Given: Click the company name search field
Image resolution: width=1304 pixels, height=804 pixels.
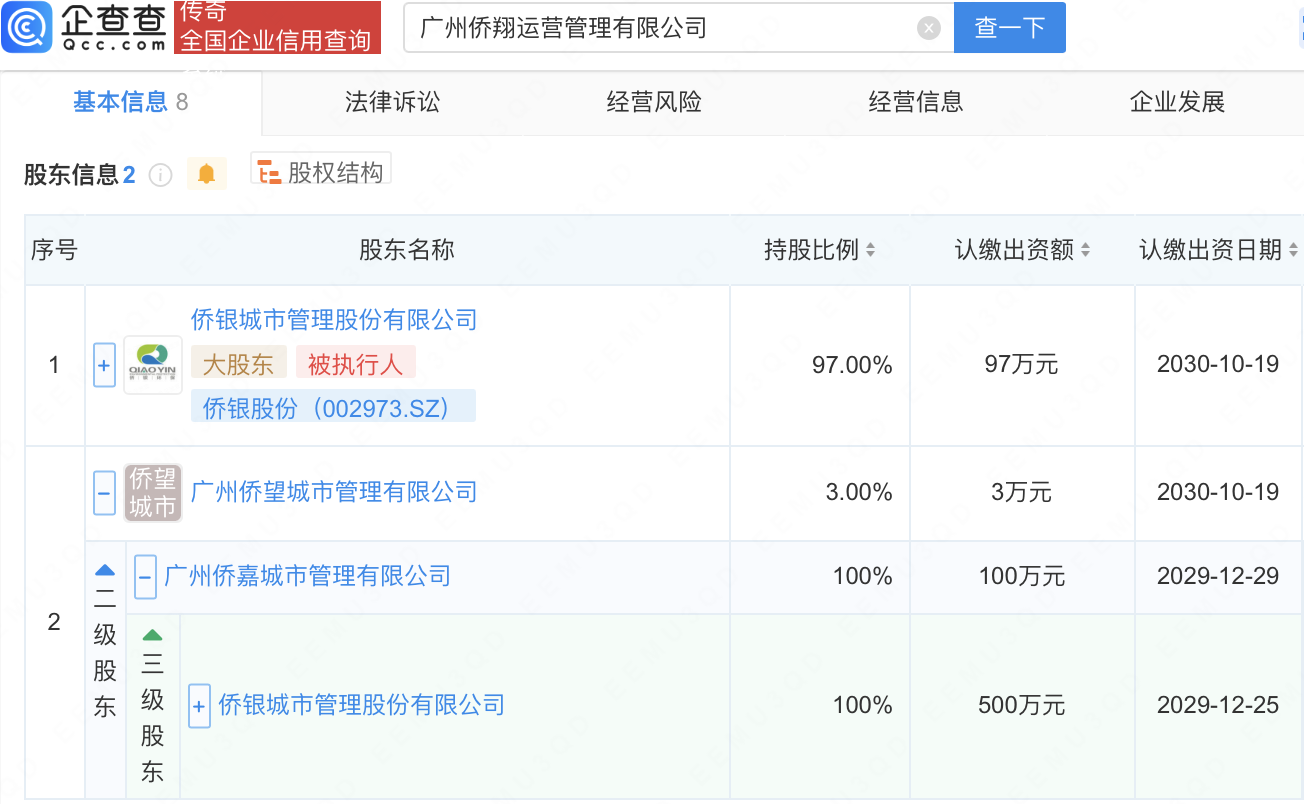Looking at the screenshot, I should [x=660, y=28].
